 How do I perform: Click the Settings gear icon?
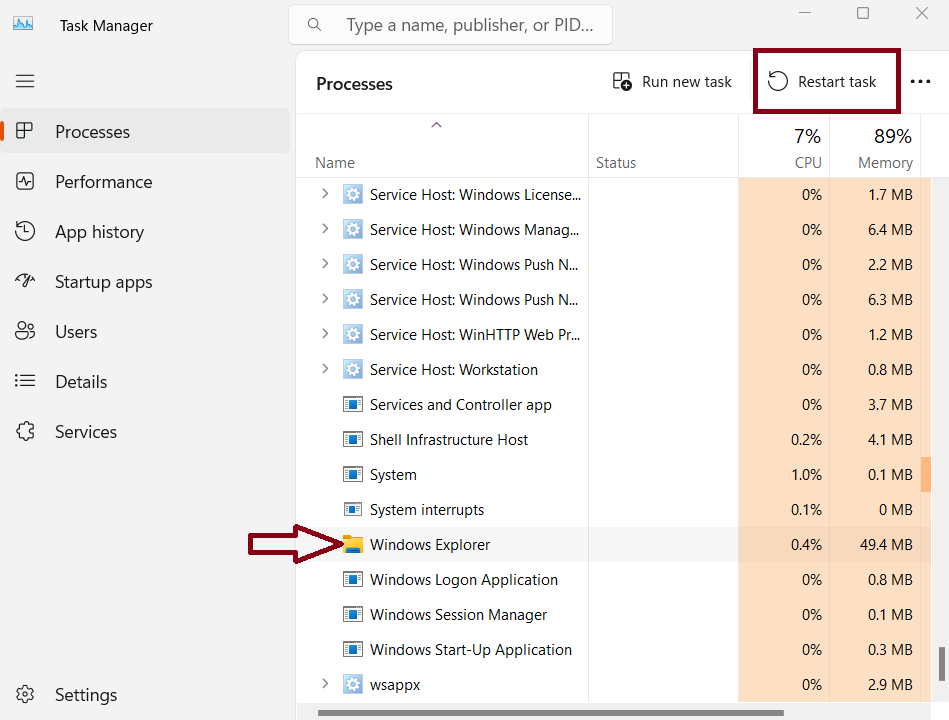(x=25, y=695)
